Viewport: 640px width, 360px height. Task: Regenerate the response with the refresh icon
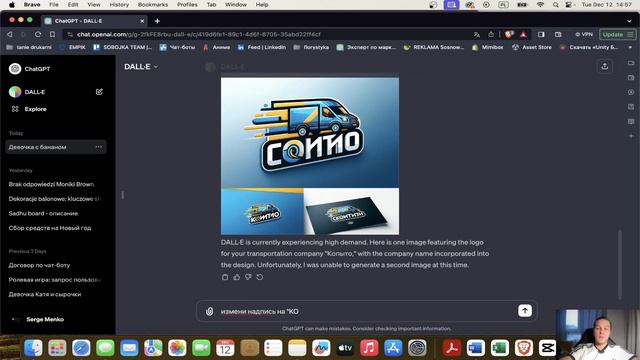click(x=260, y=277)
